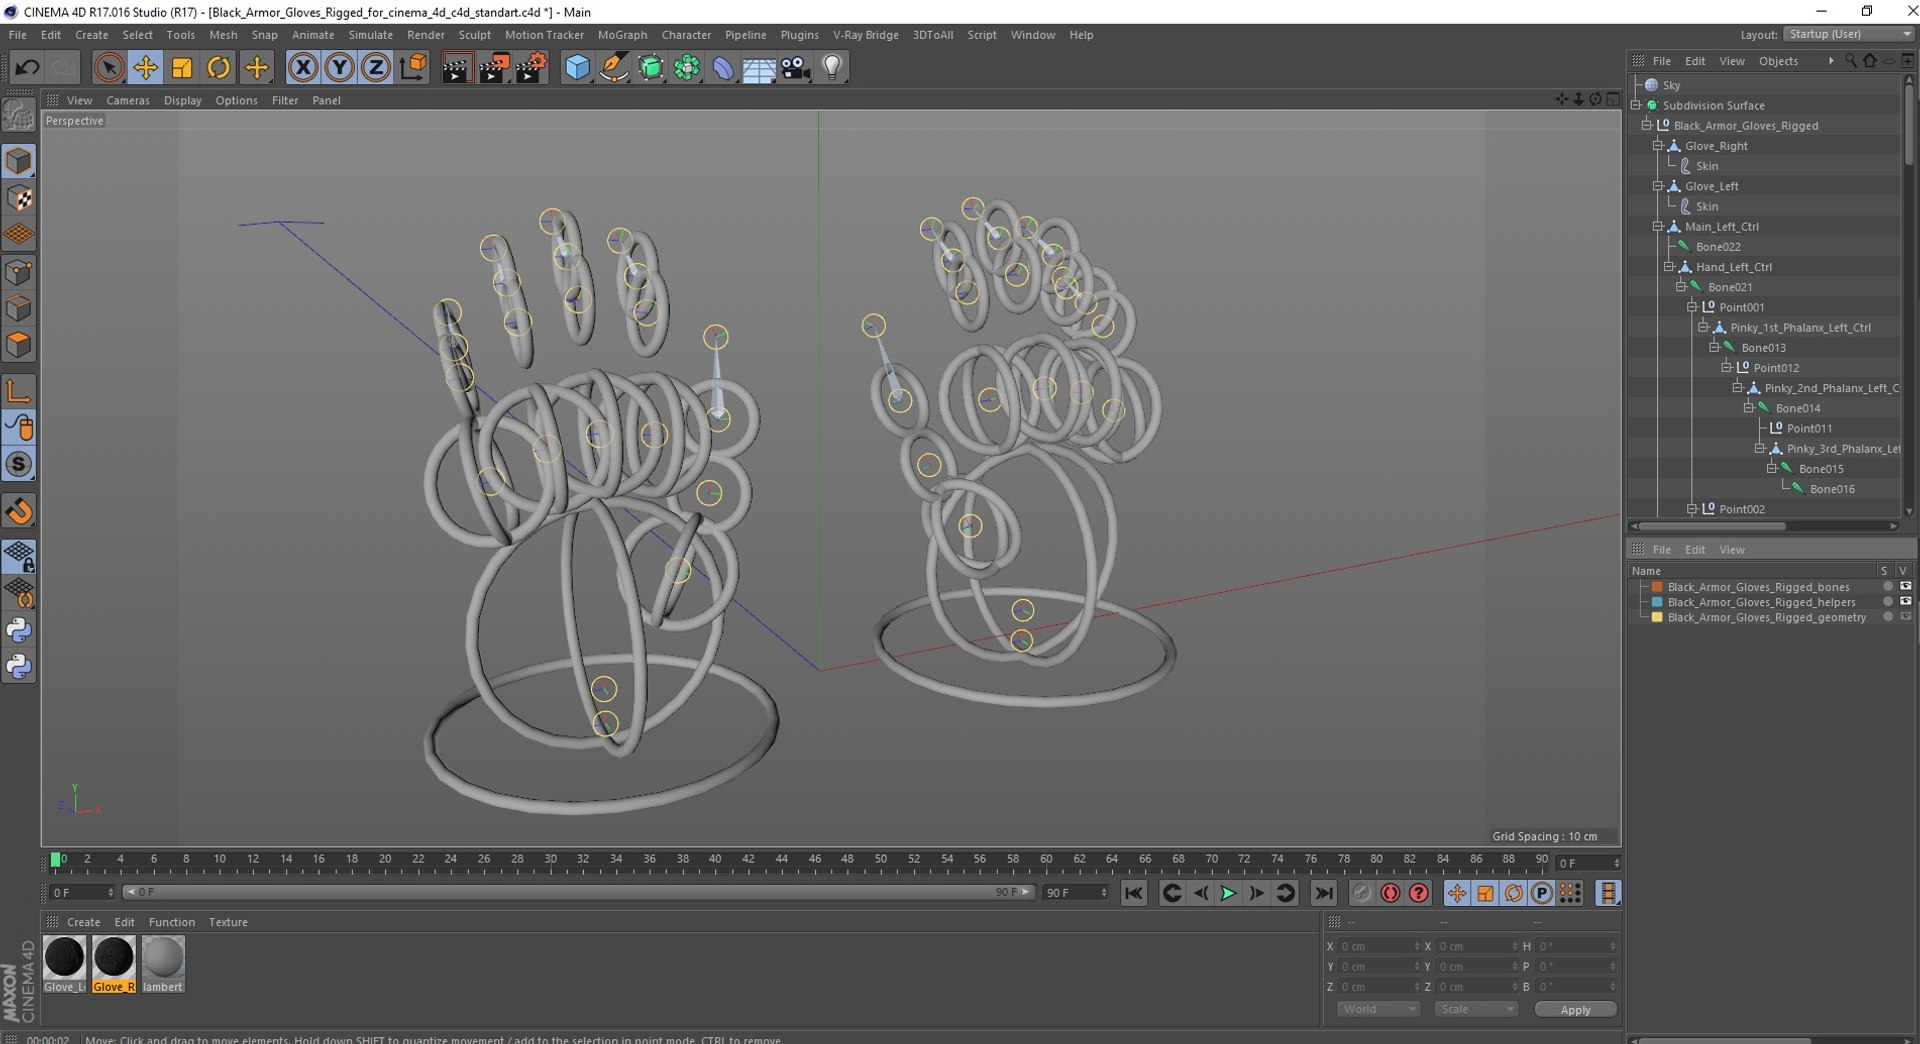This screenshot has width=1920, height=1044.
Task: Select the Spline Pen tool
Action: click(614, 67)
